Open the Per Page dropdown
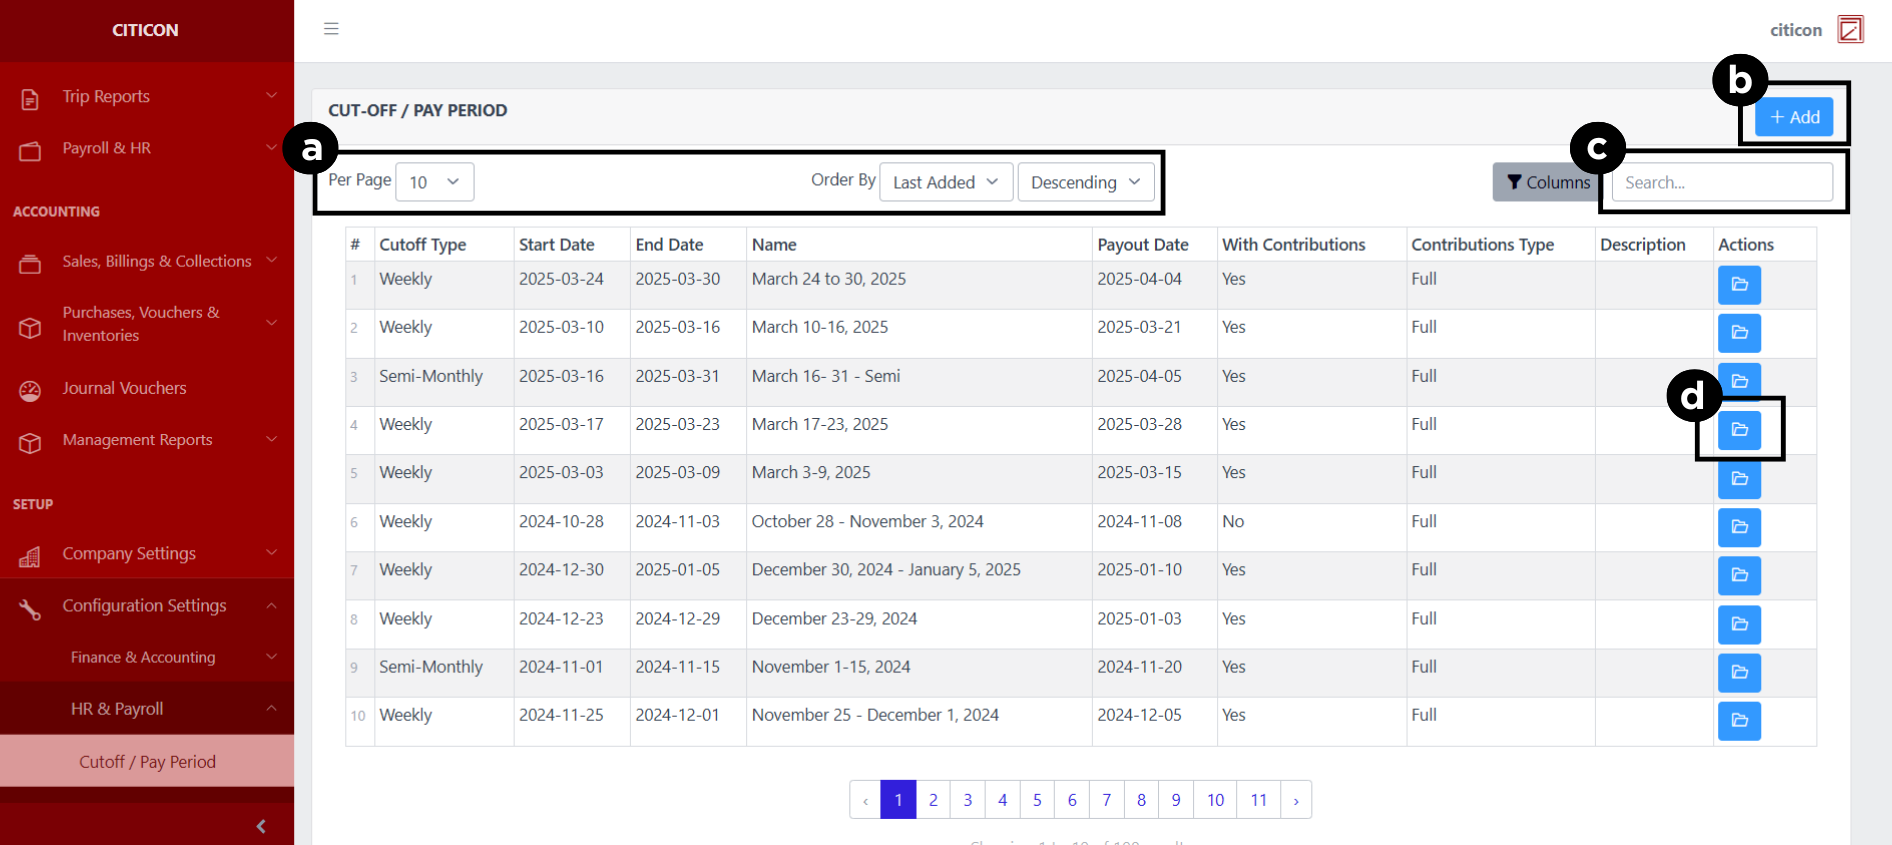This screenshot has height=845, width=1892. 434,182
